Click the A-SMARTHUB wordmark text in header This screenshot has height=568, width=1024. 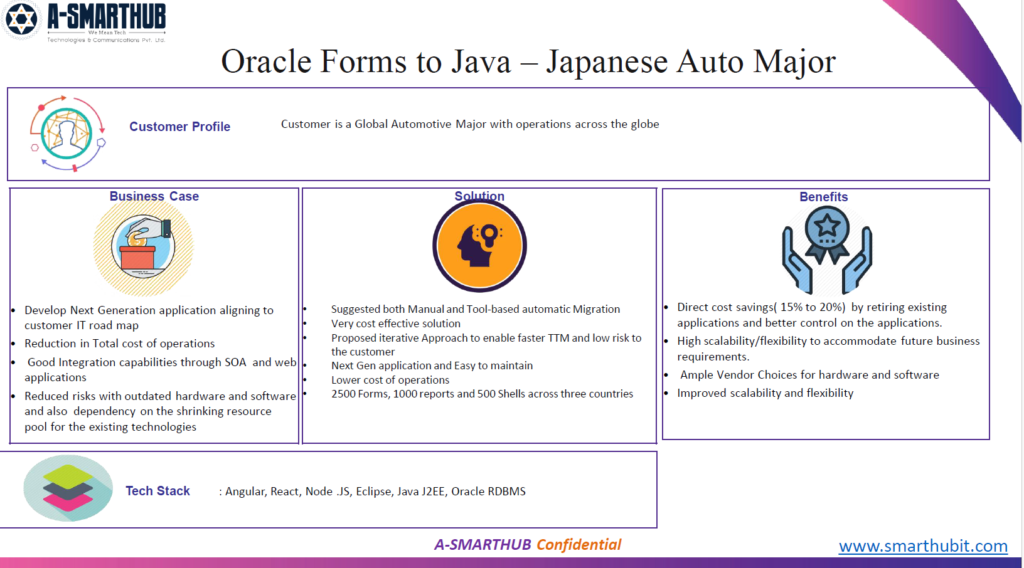click(106, 16)
